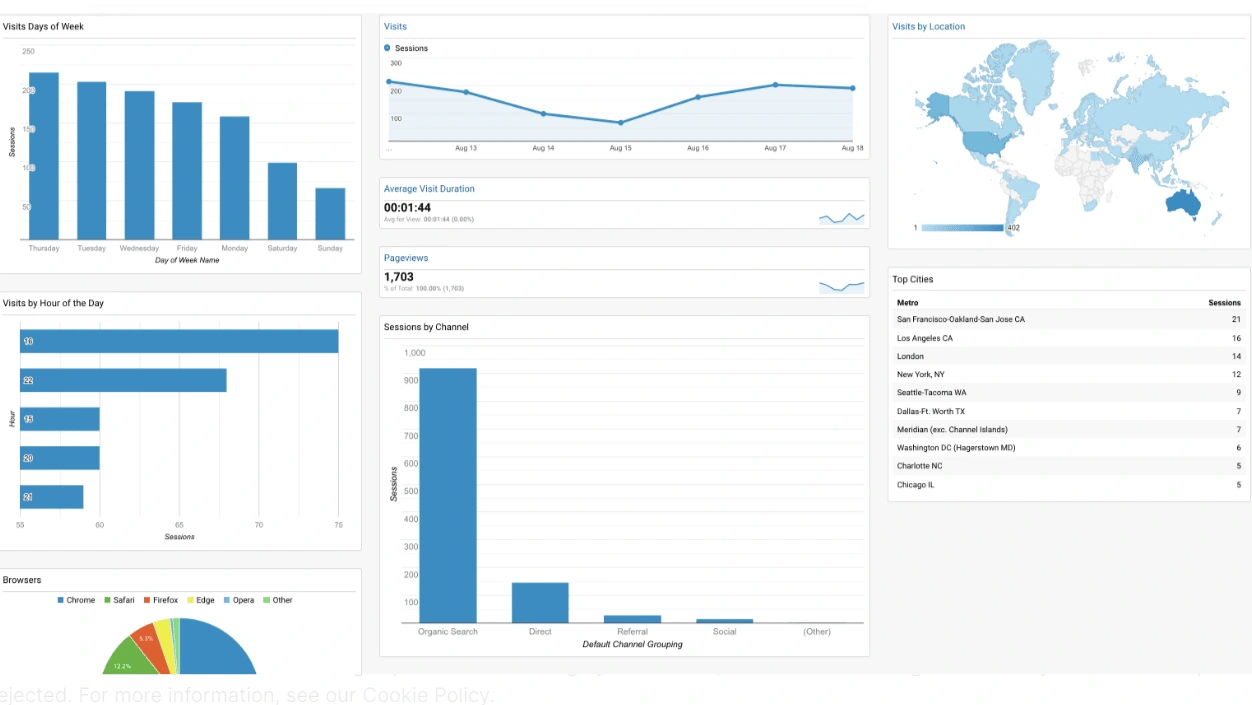Select the Meridian (exc. Channel Islands) row
Screen dimensions: 1252x705
point(1068,429)
